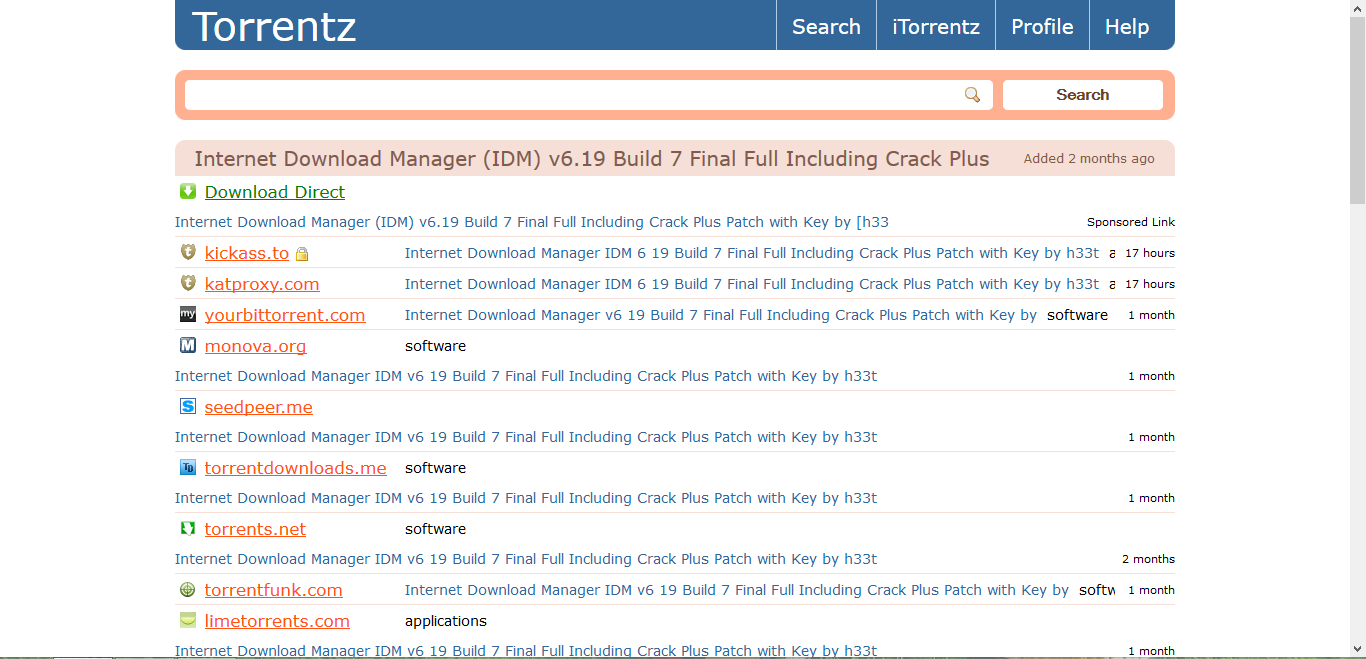The width and height of the screenshot is (1366, 659).
Task: Click the scrollbar up arrow
Action: point(1358,8)
